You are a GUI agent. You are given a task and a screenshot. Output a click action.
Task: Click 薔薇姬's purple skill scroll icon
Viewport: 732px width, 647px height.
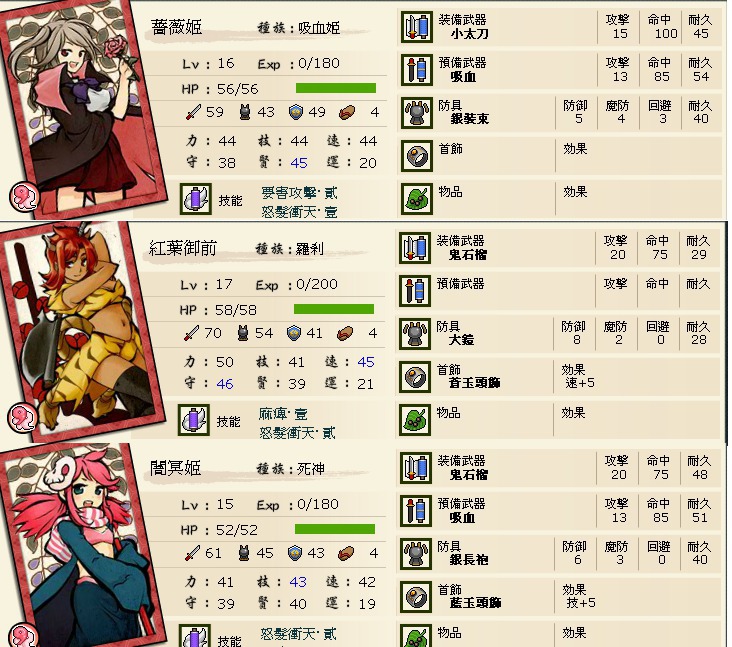(196, 199)
